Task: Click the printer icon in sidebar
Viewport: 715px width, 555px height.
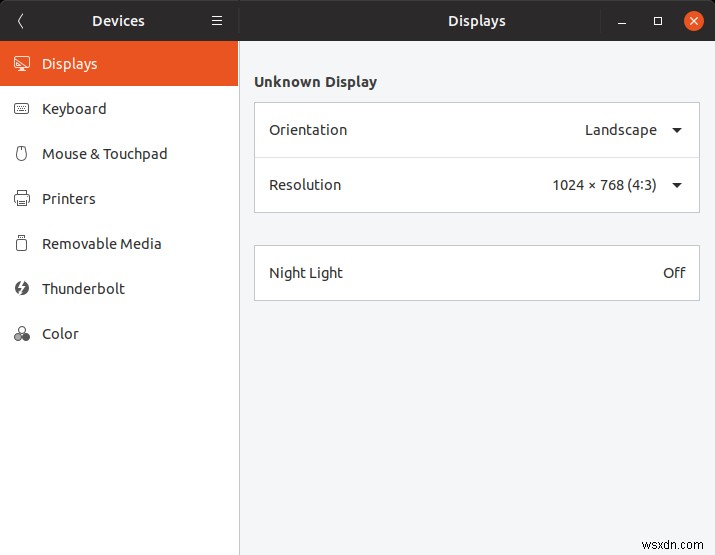Action: tap(21, 198)
